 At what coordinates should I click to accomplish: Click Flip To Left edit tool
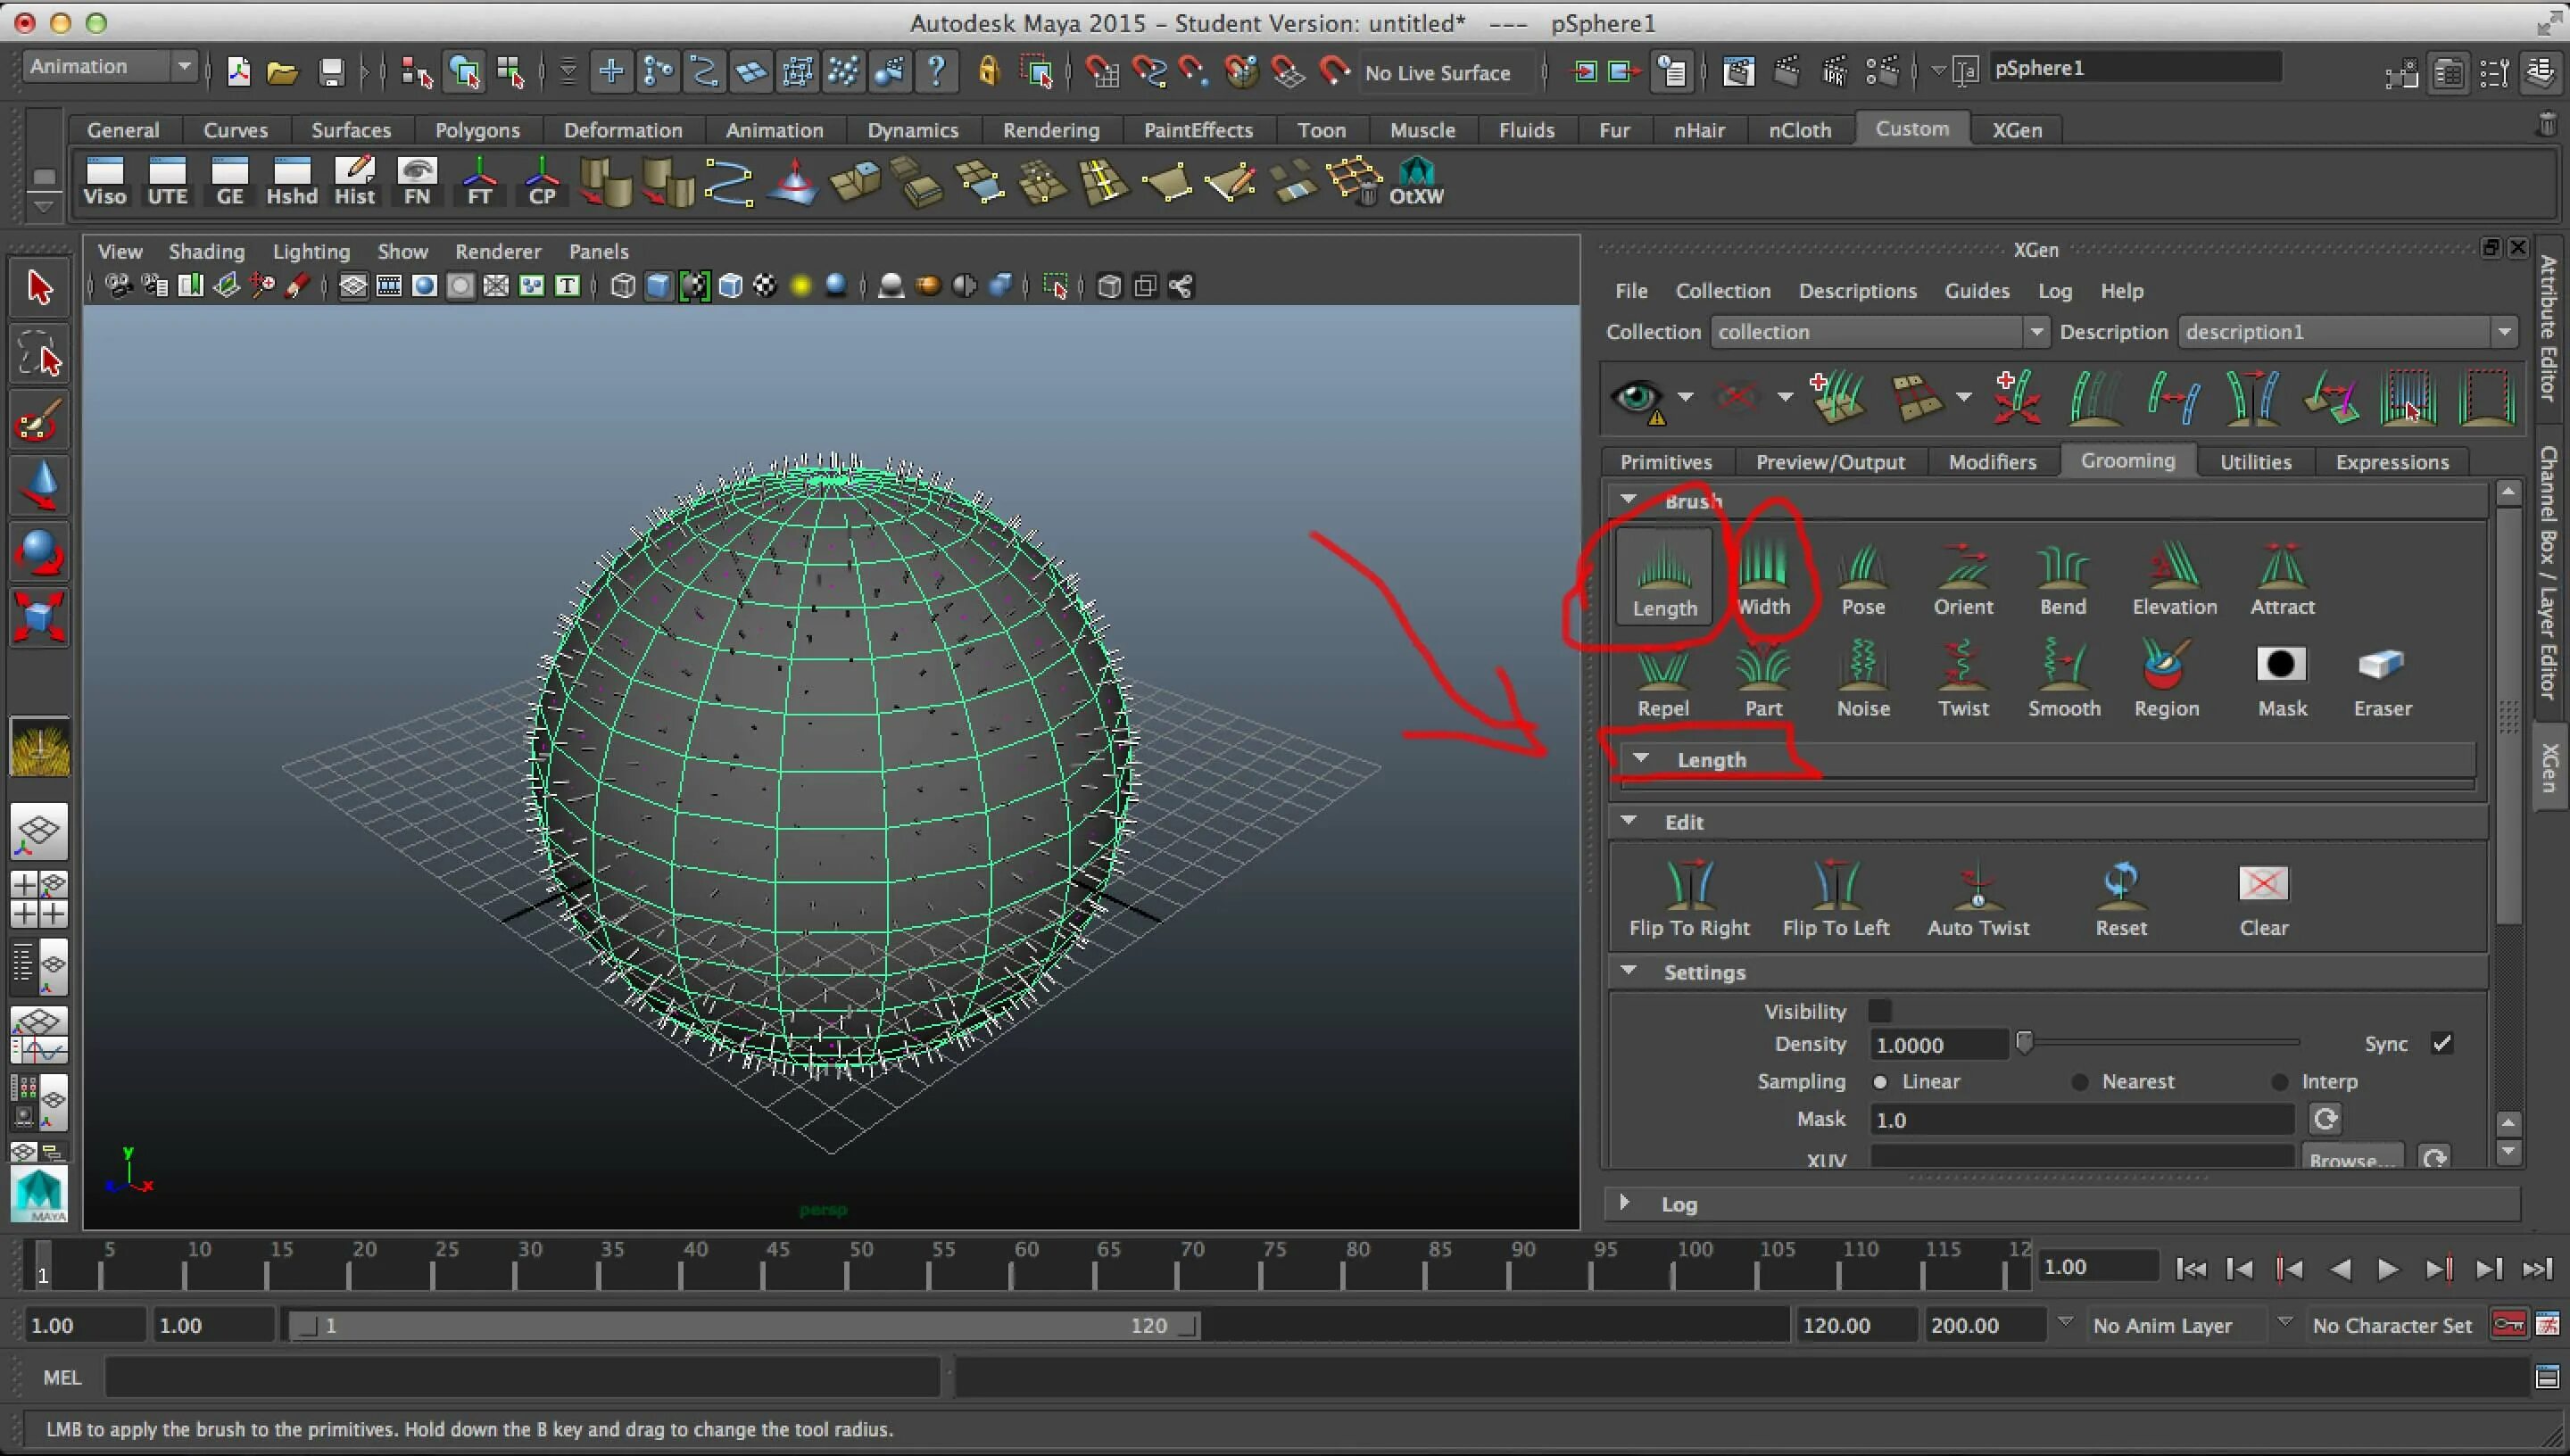1836,898
